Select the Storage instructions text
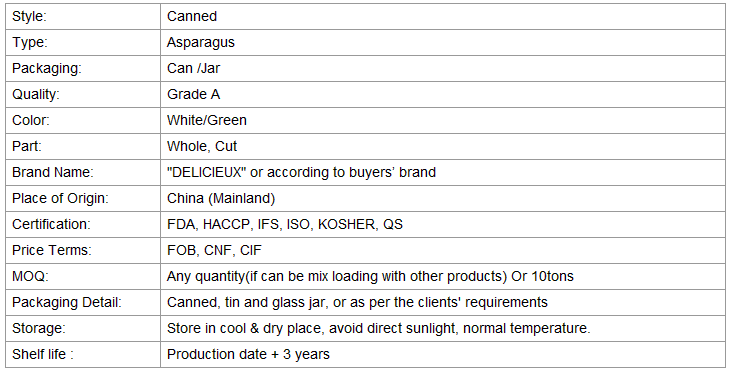The height and width of the screenshot is (371, 730). pyautogui.click(x=379, y=329)
